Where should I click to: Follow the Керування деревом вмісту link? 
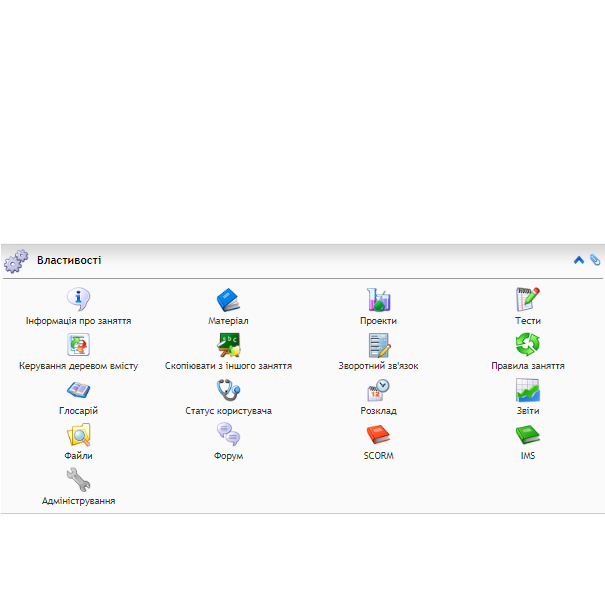[x=78, y=366]
